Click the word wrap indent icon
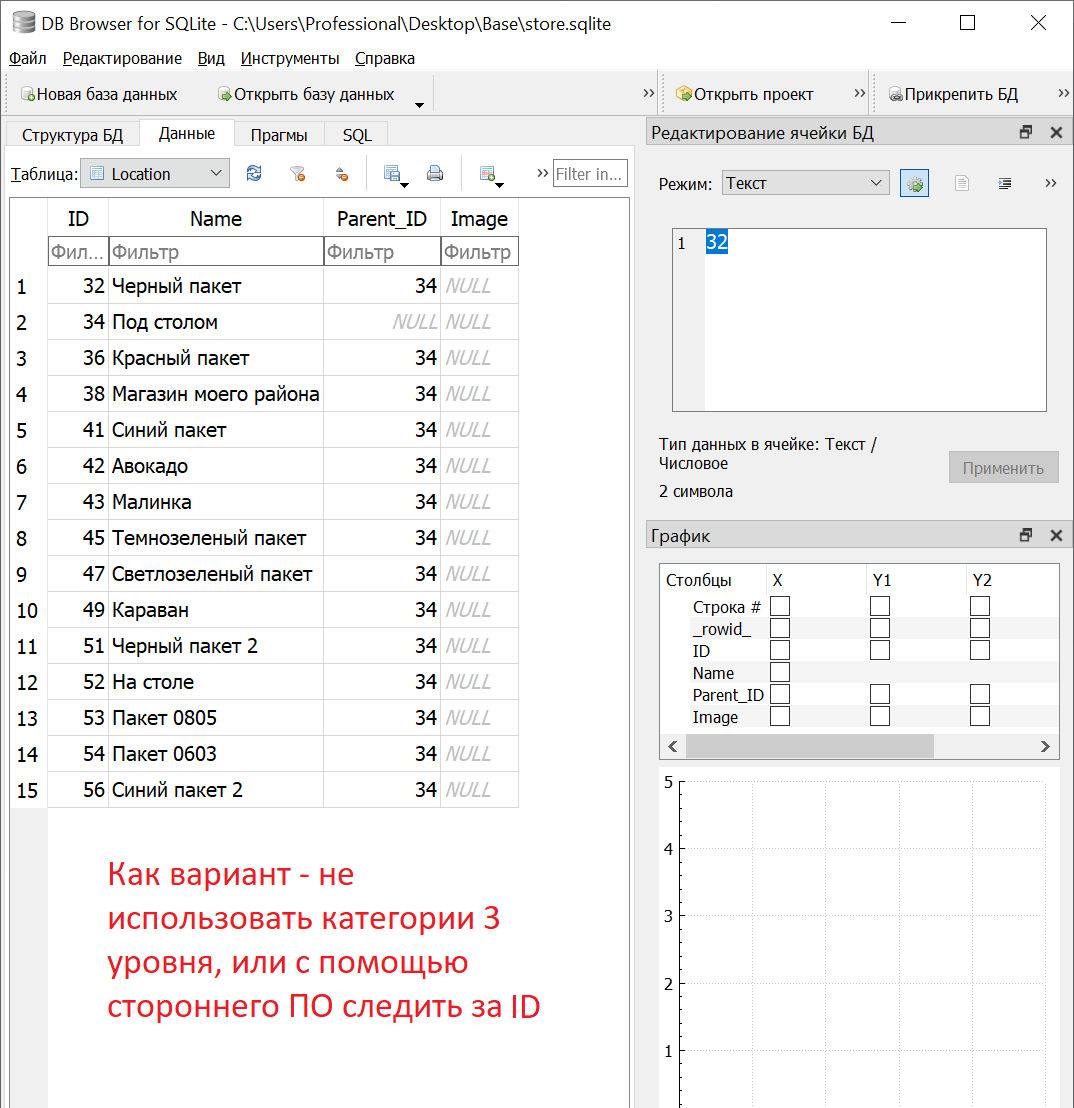1074x1108 pixels. [x=1004, y=183]
